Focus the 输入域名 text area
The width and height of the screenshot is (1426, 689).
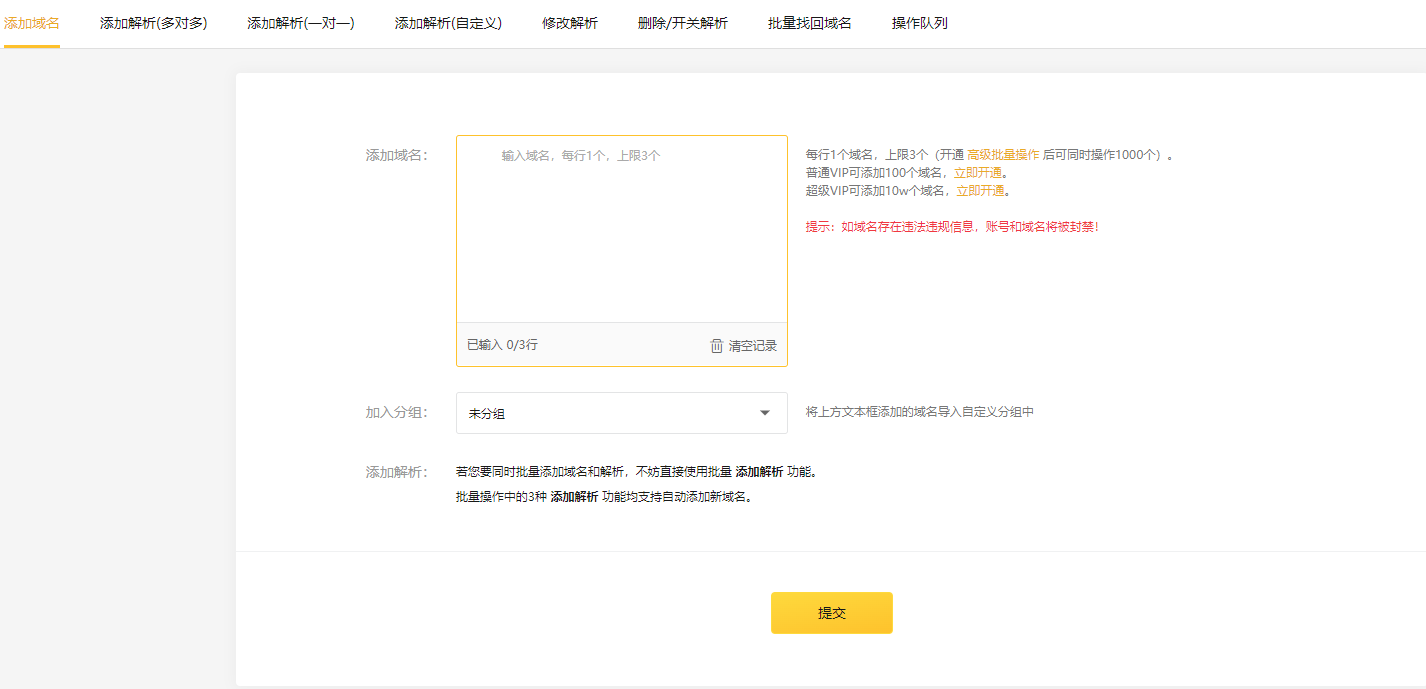pos(621,230)
